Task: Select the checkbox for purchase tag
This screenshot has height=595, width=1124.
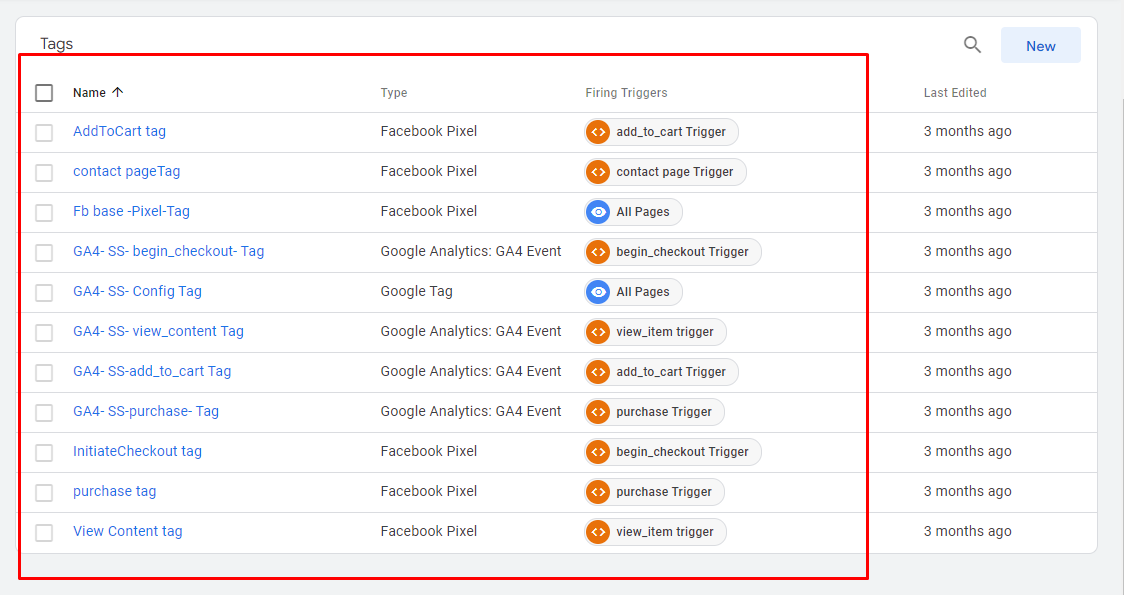Action: pyautogui.click(x=44, y=492)
